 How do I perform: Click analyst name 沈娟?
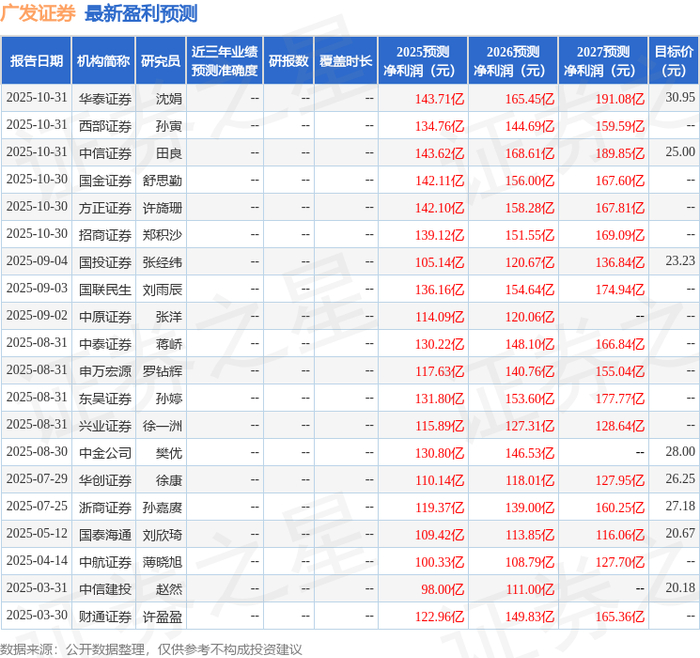(x=169, y=99)
